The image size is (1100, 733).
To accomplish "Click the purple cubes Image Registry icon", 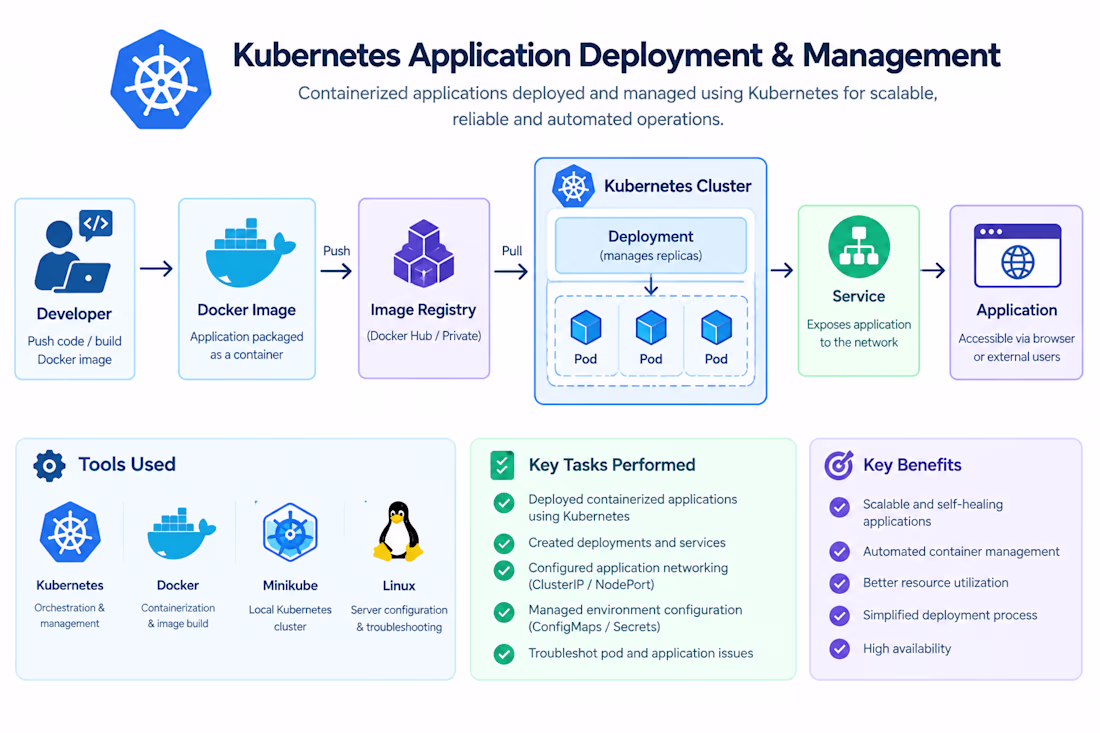I will coord(424,253).
